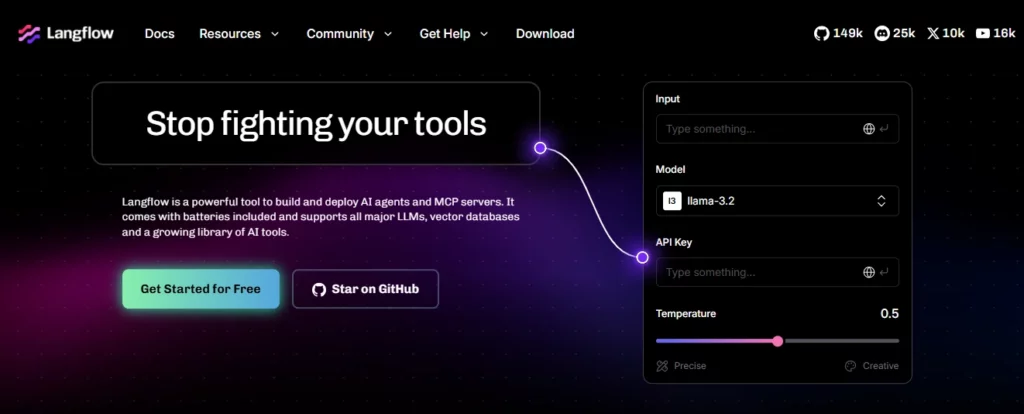Click the connector node beside API Key
Screen dimensions: 1024x414
642,257
